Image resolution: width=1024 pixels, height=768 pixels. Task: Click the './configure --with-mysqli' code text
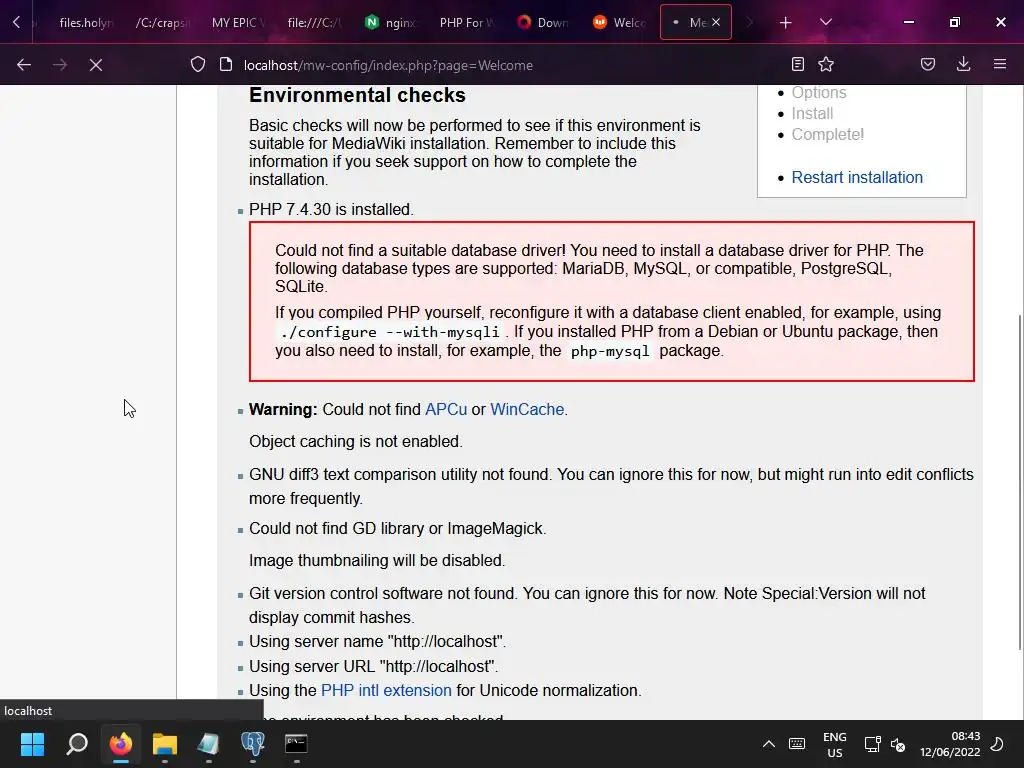(390, 332)
